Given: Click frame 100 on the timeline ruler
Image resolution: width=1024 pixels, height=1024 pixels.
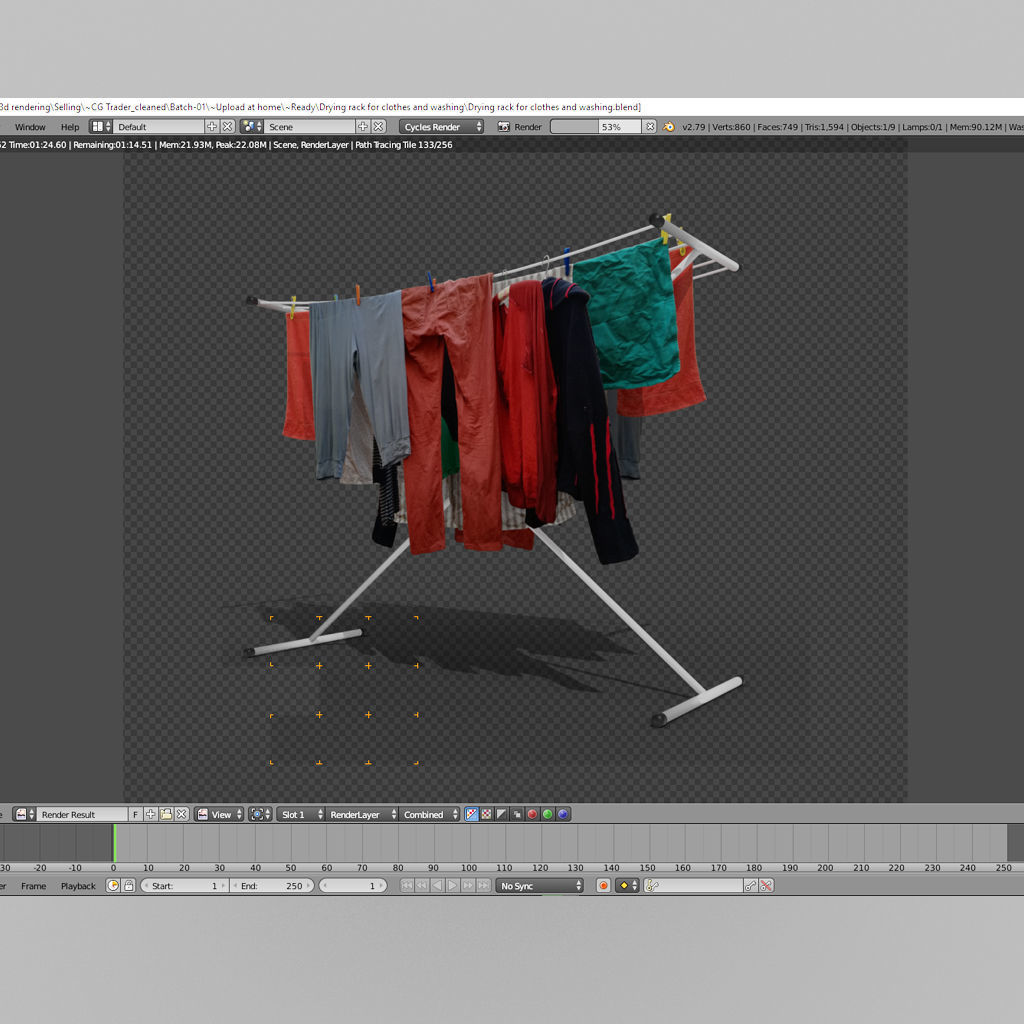Looking at the screenshot, I should click(469, 867).
